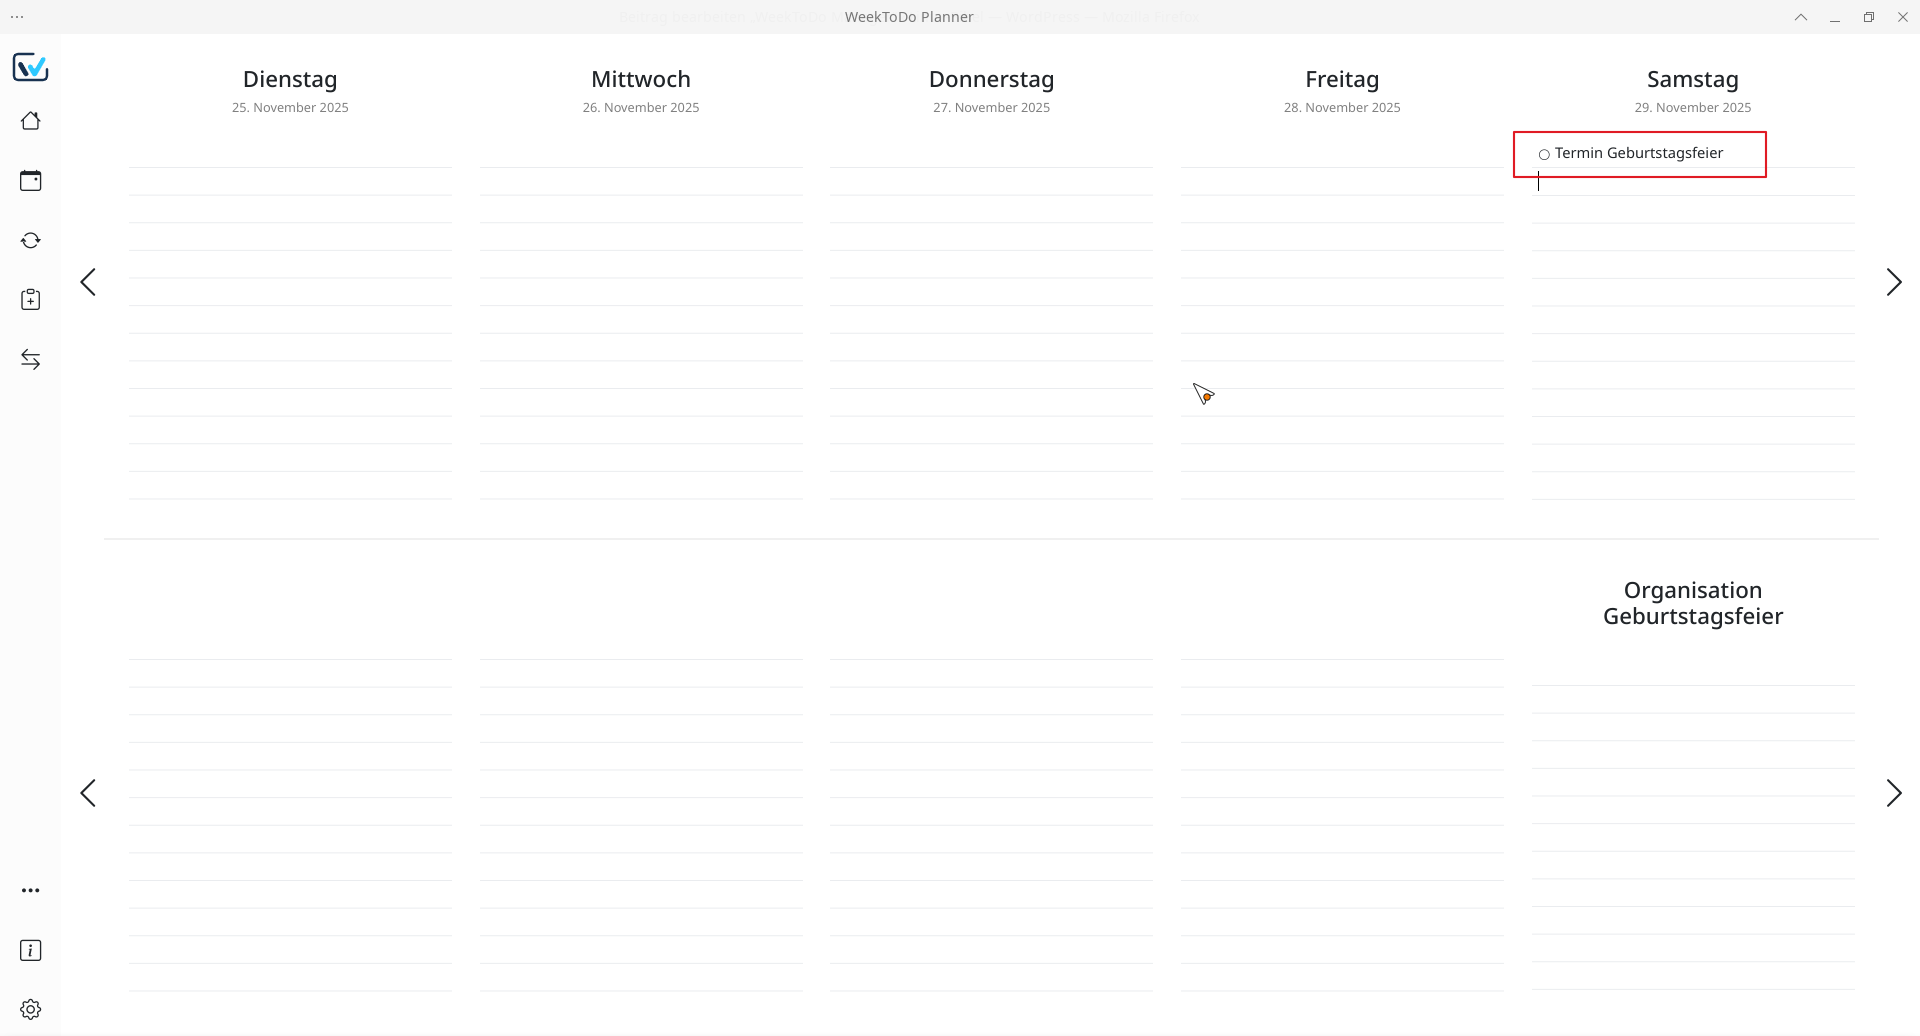
Task: Click the reorder lists arrows icon
Action: pyautogui.click(x=31, y=360)
